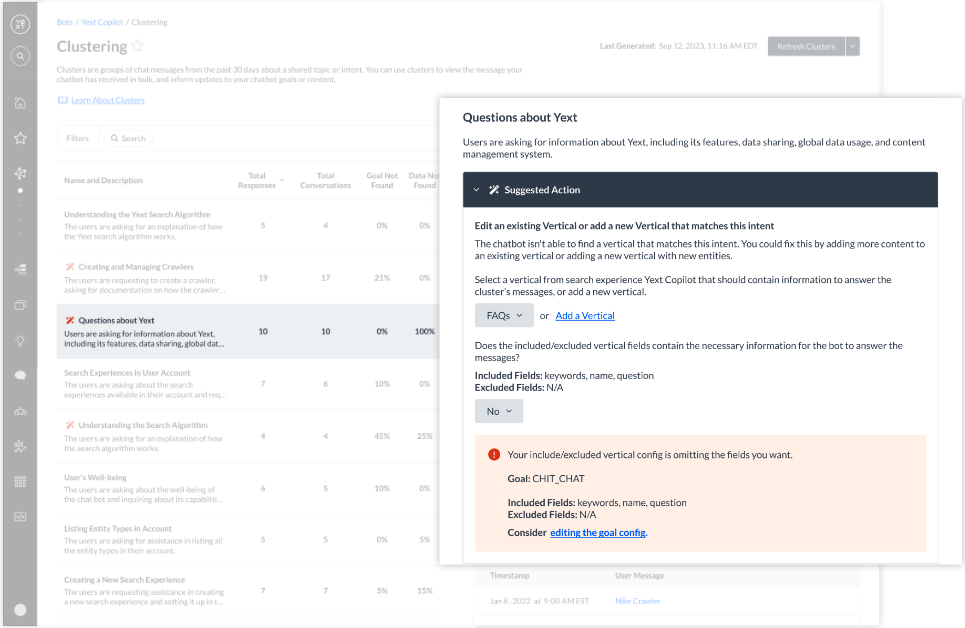965x628 pixels.
Task: Open the editing the goal config link
Action: [598, 533]
